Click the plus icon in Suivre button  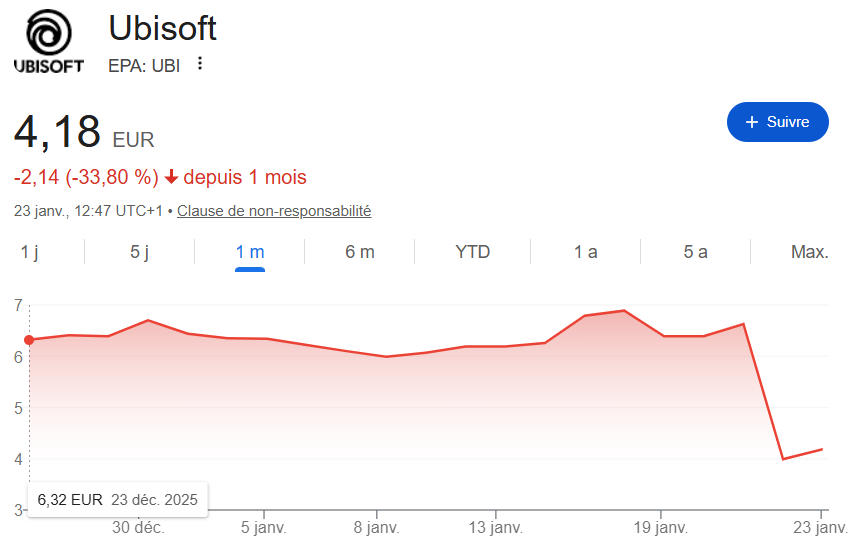(752, 122)
